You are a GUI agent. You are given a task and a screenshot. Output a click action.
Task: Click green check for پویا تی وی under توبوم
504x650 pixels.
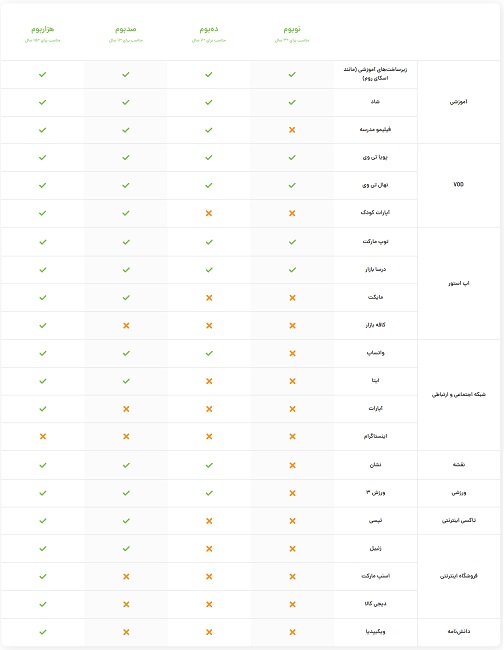click(292, 158)
